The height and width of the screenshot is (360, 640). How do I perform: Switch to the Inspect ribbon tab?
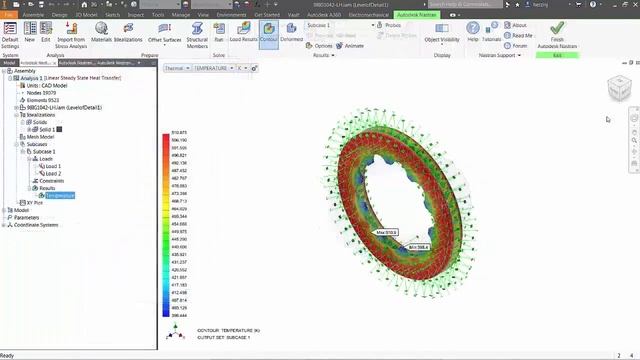pos(136,15)
